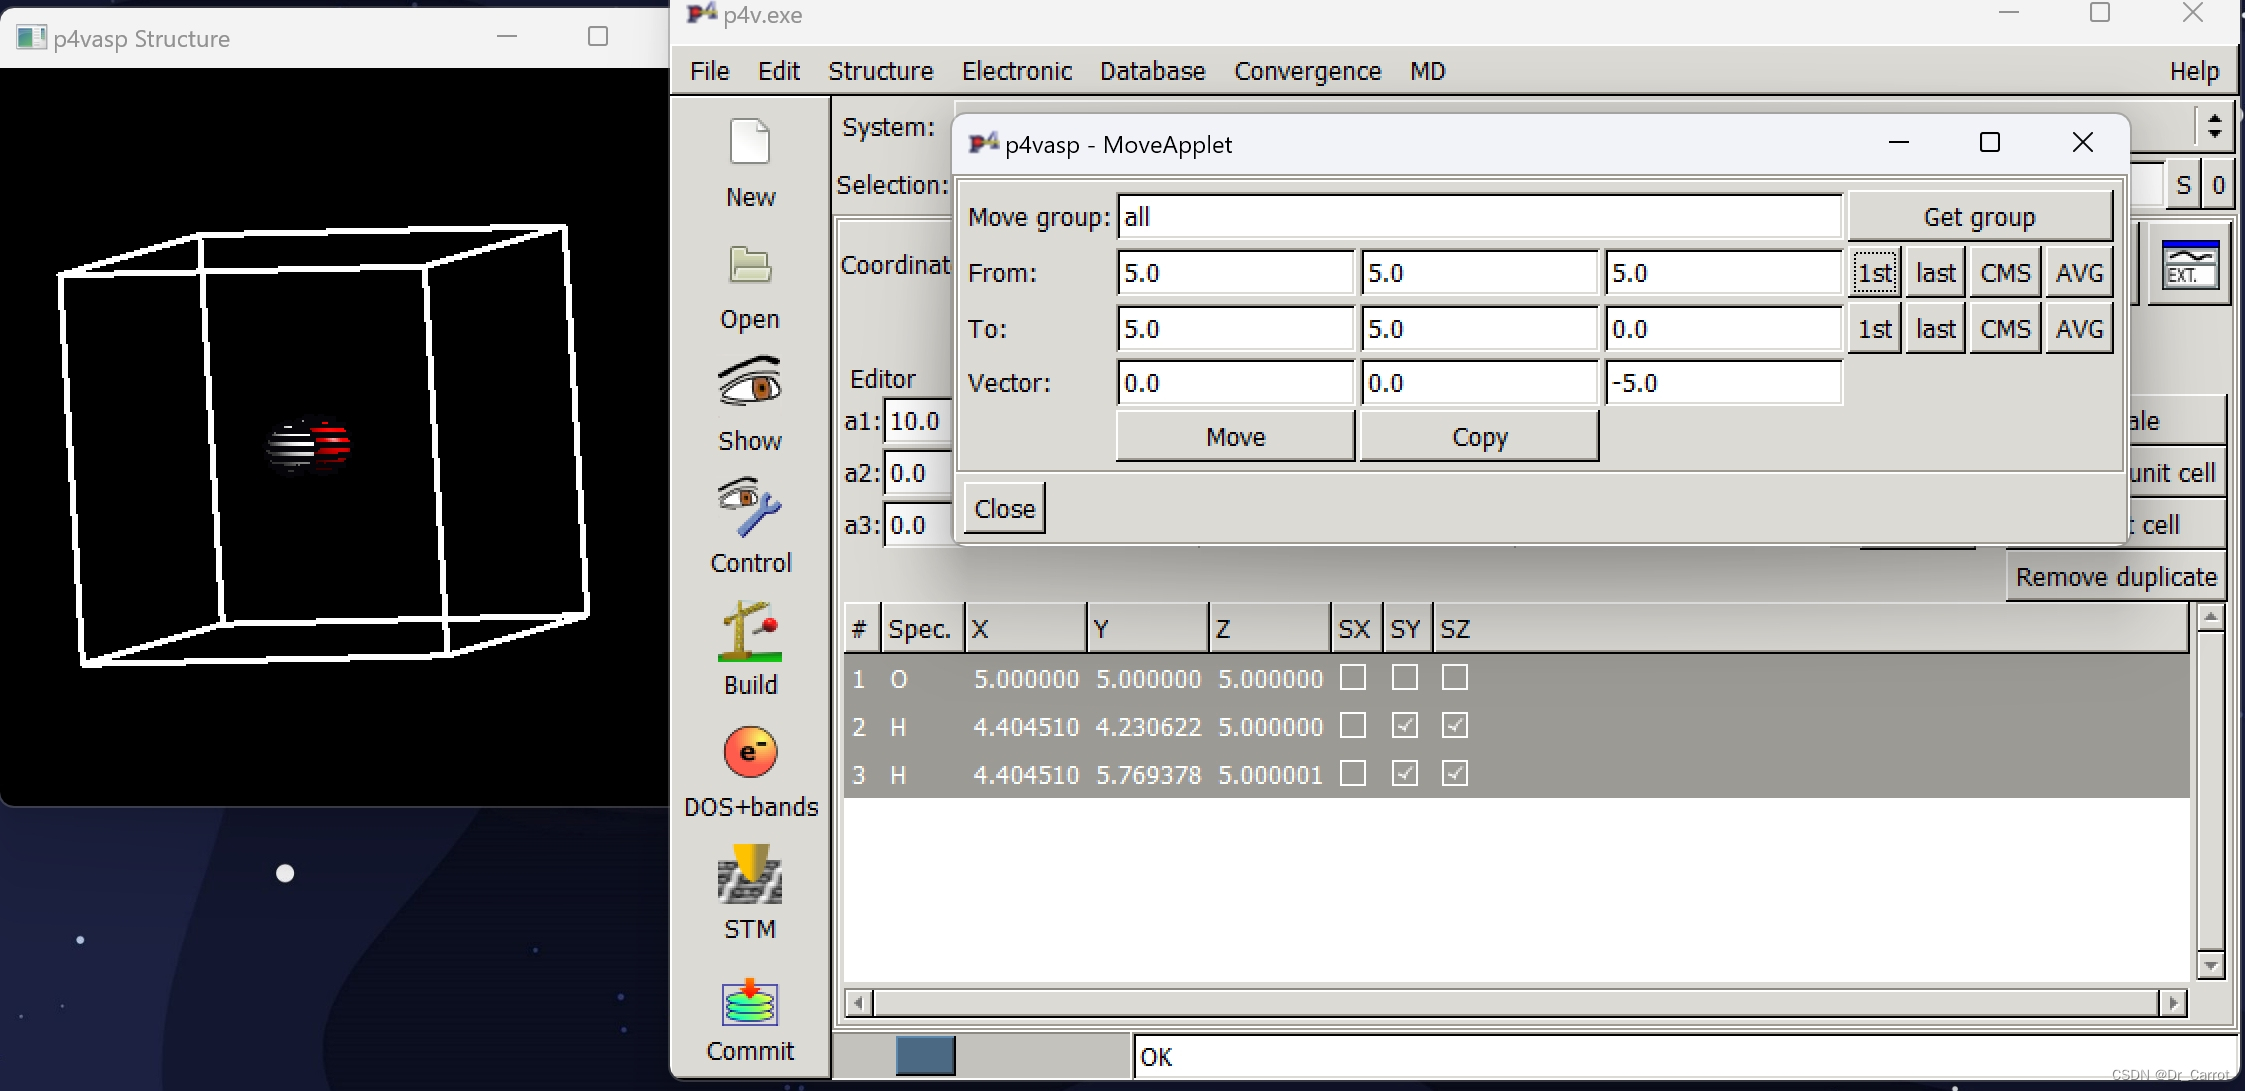Click the Show eye icon
The width and height of the screenshot is (2245, 1091).
coord(749,383)
